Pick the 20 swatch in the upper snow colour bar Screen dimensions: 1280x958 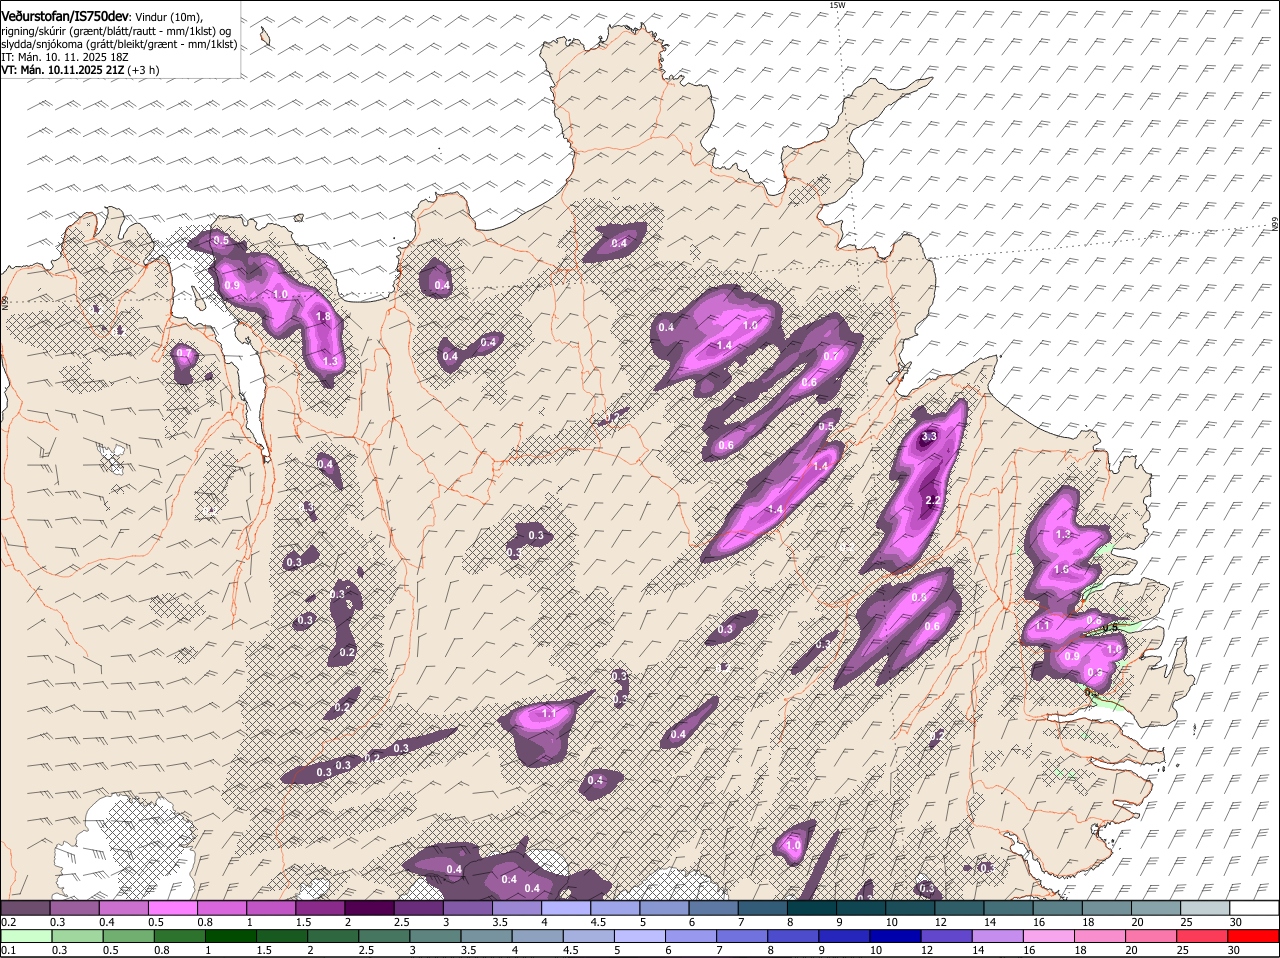click(x=1155, y=908)
